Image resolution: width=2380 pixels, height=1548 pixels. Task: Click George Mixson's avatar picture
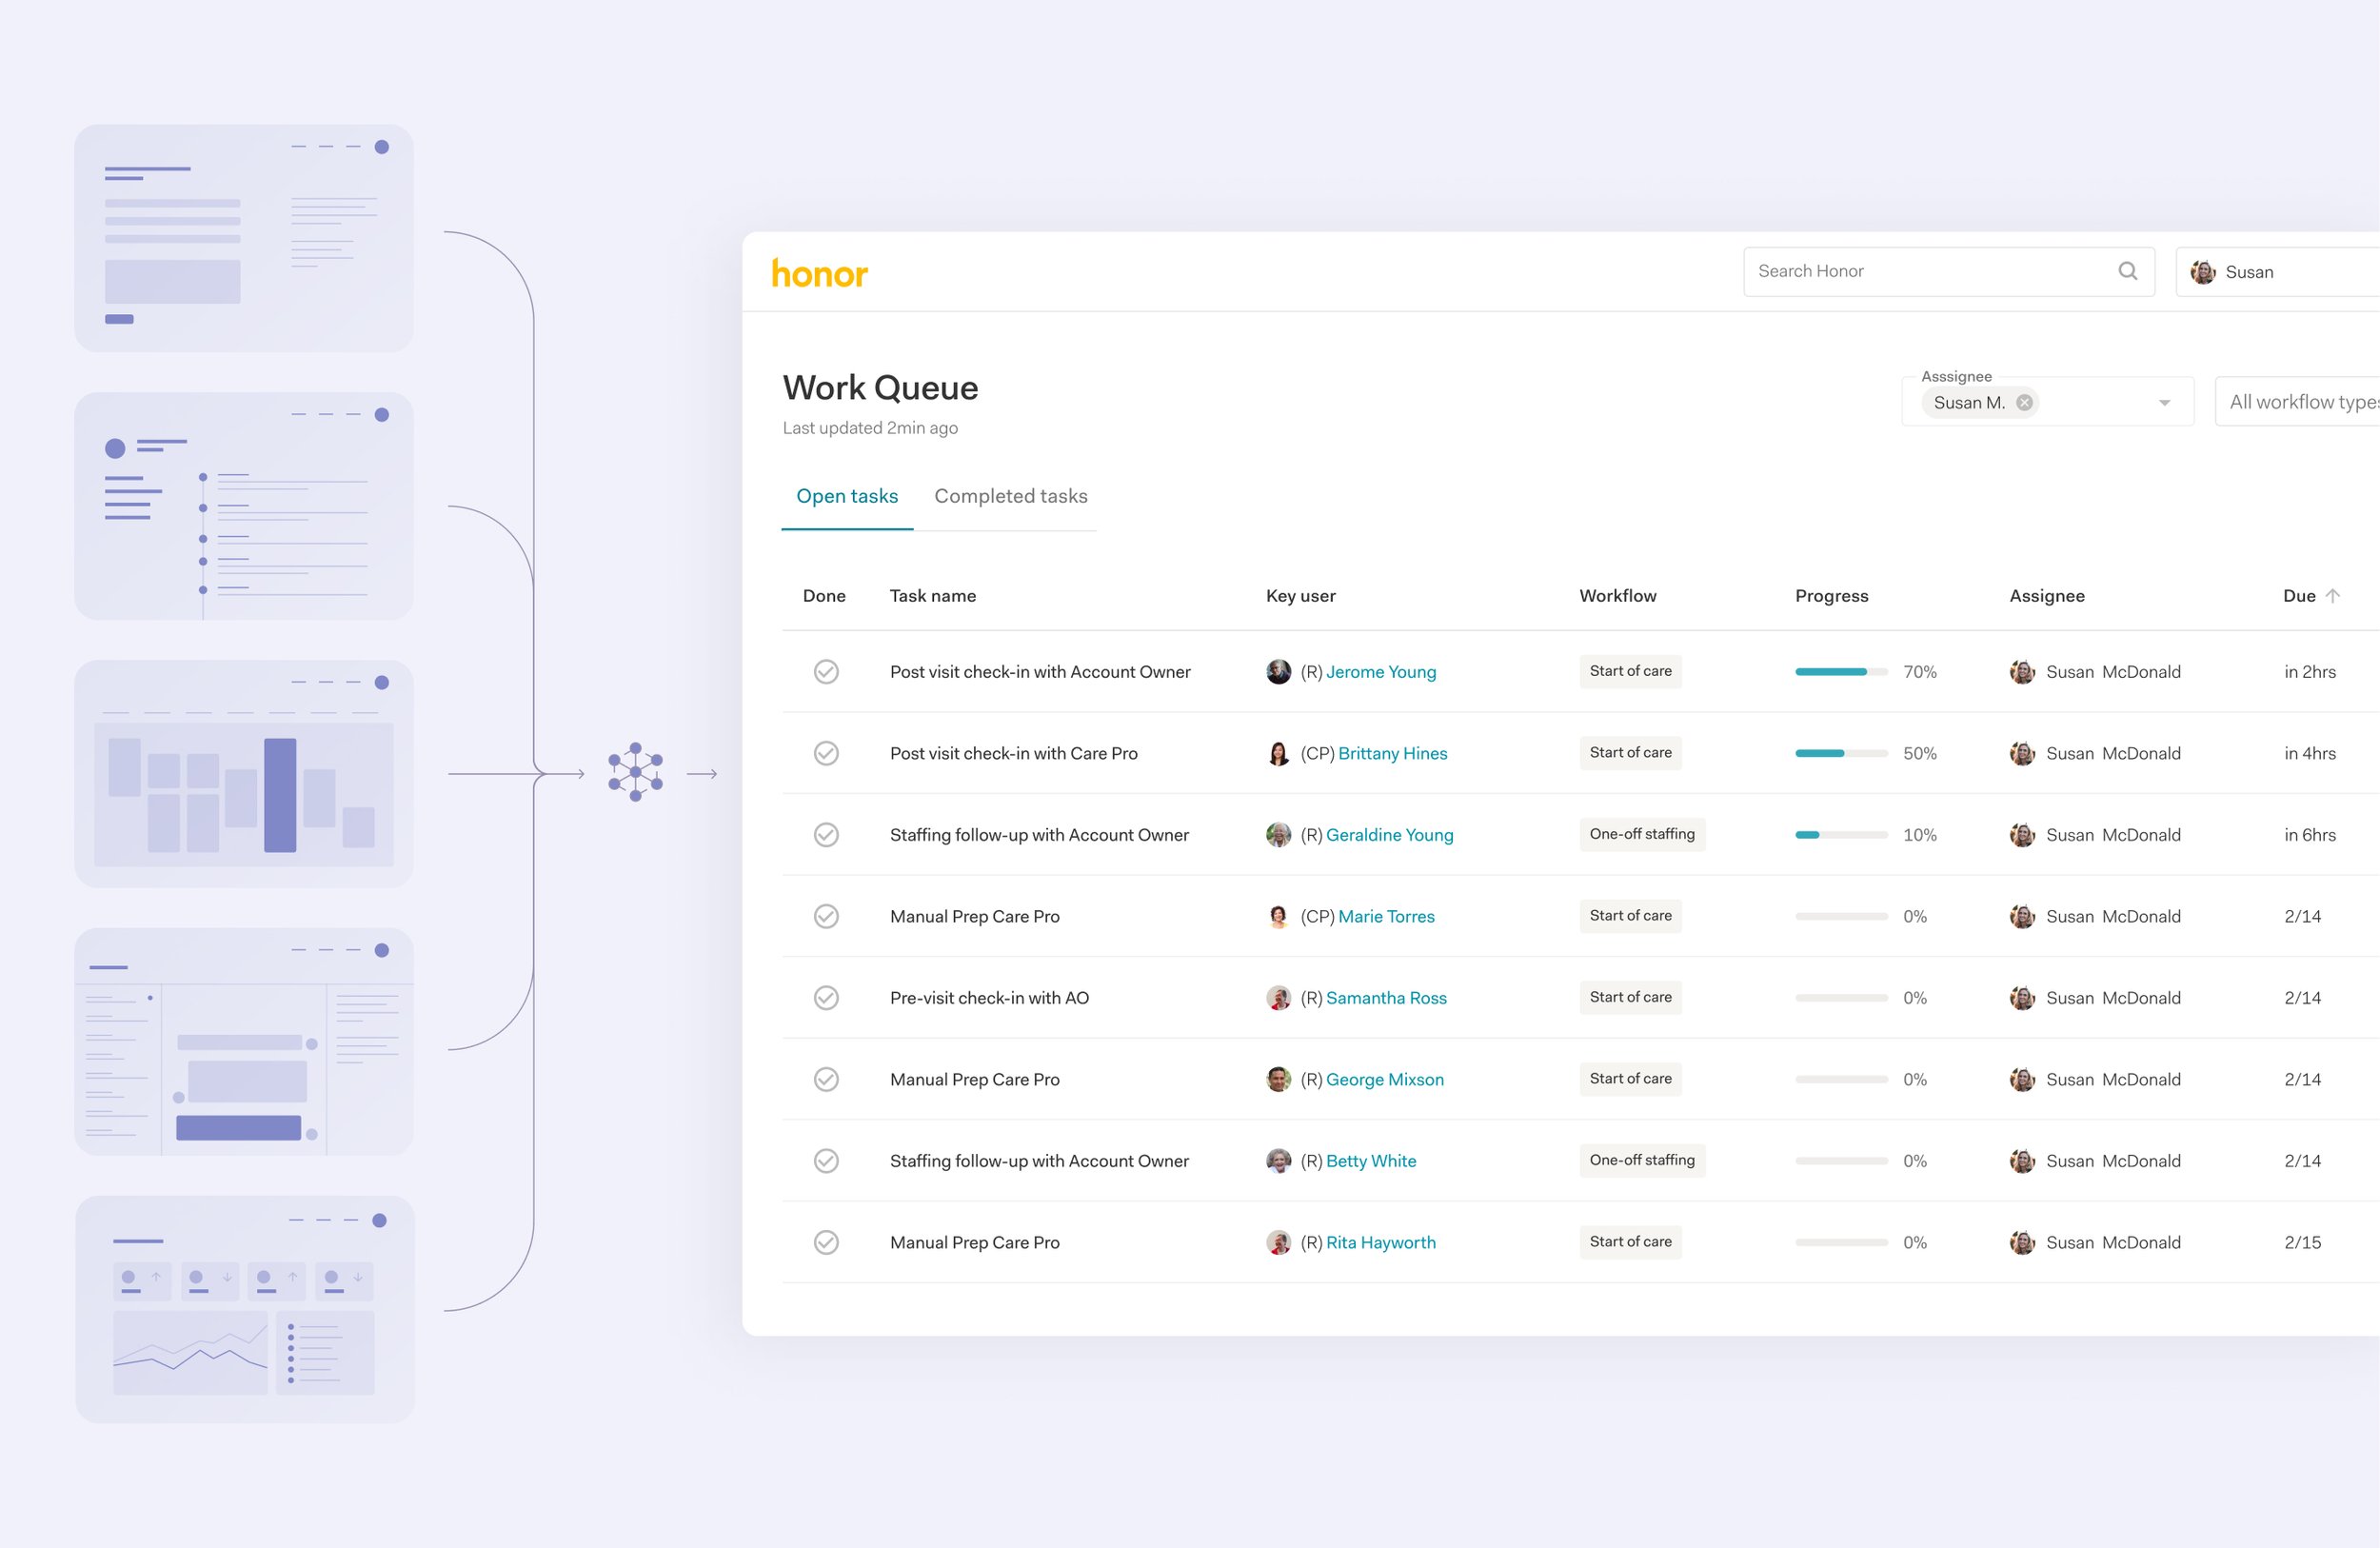pos(1278,1080)
